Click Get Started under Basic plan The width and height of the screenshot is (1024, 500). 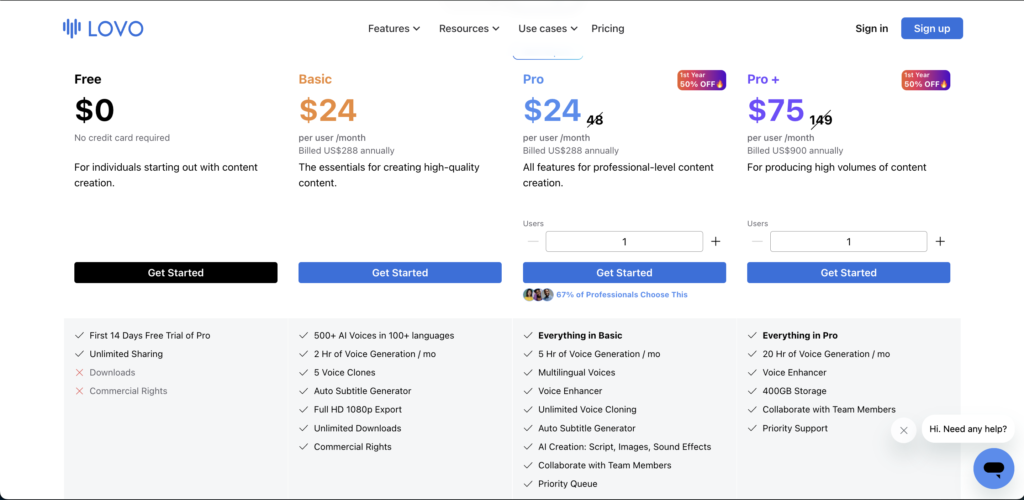point(400,272)
